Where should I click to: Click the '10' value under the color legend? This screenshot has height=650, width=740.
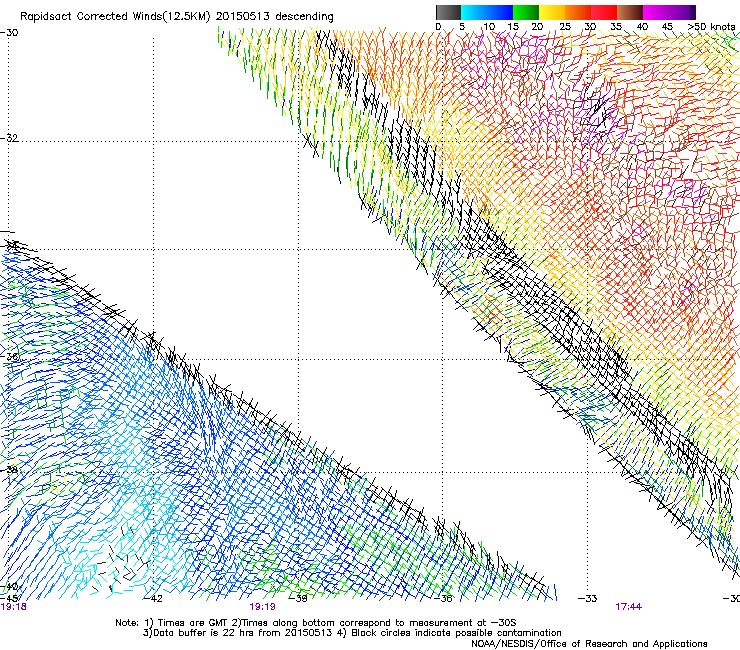tap(489, 27)
